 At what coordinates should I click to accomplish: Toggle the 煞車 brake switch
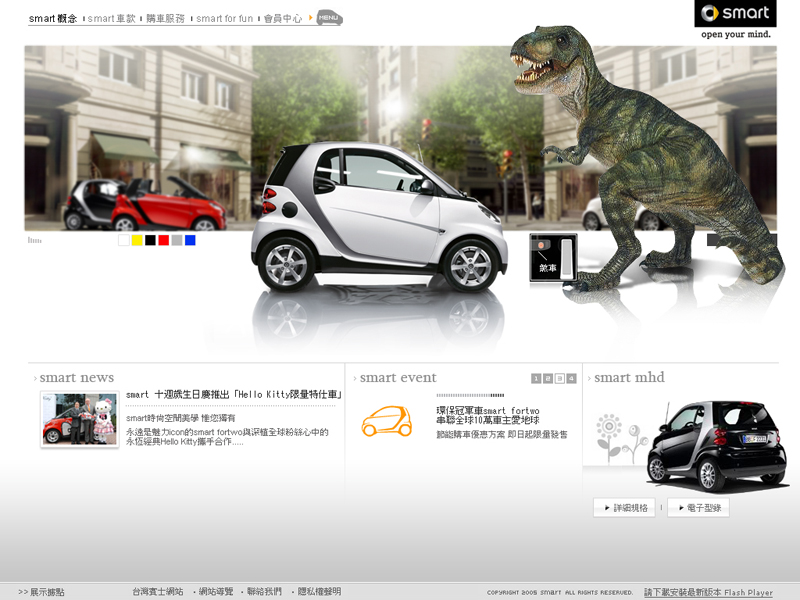click(554, 258)
